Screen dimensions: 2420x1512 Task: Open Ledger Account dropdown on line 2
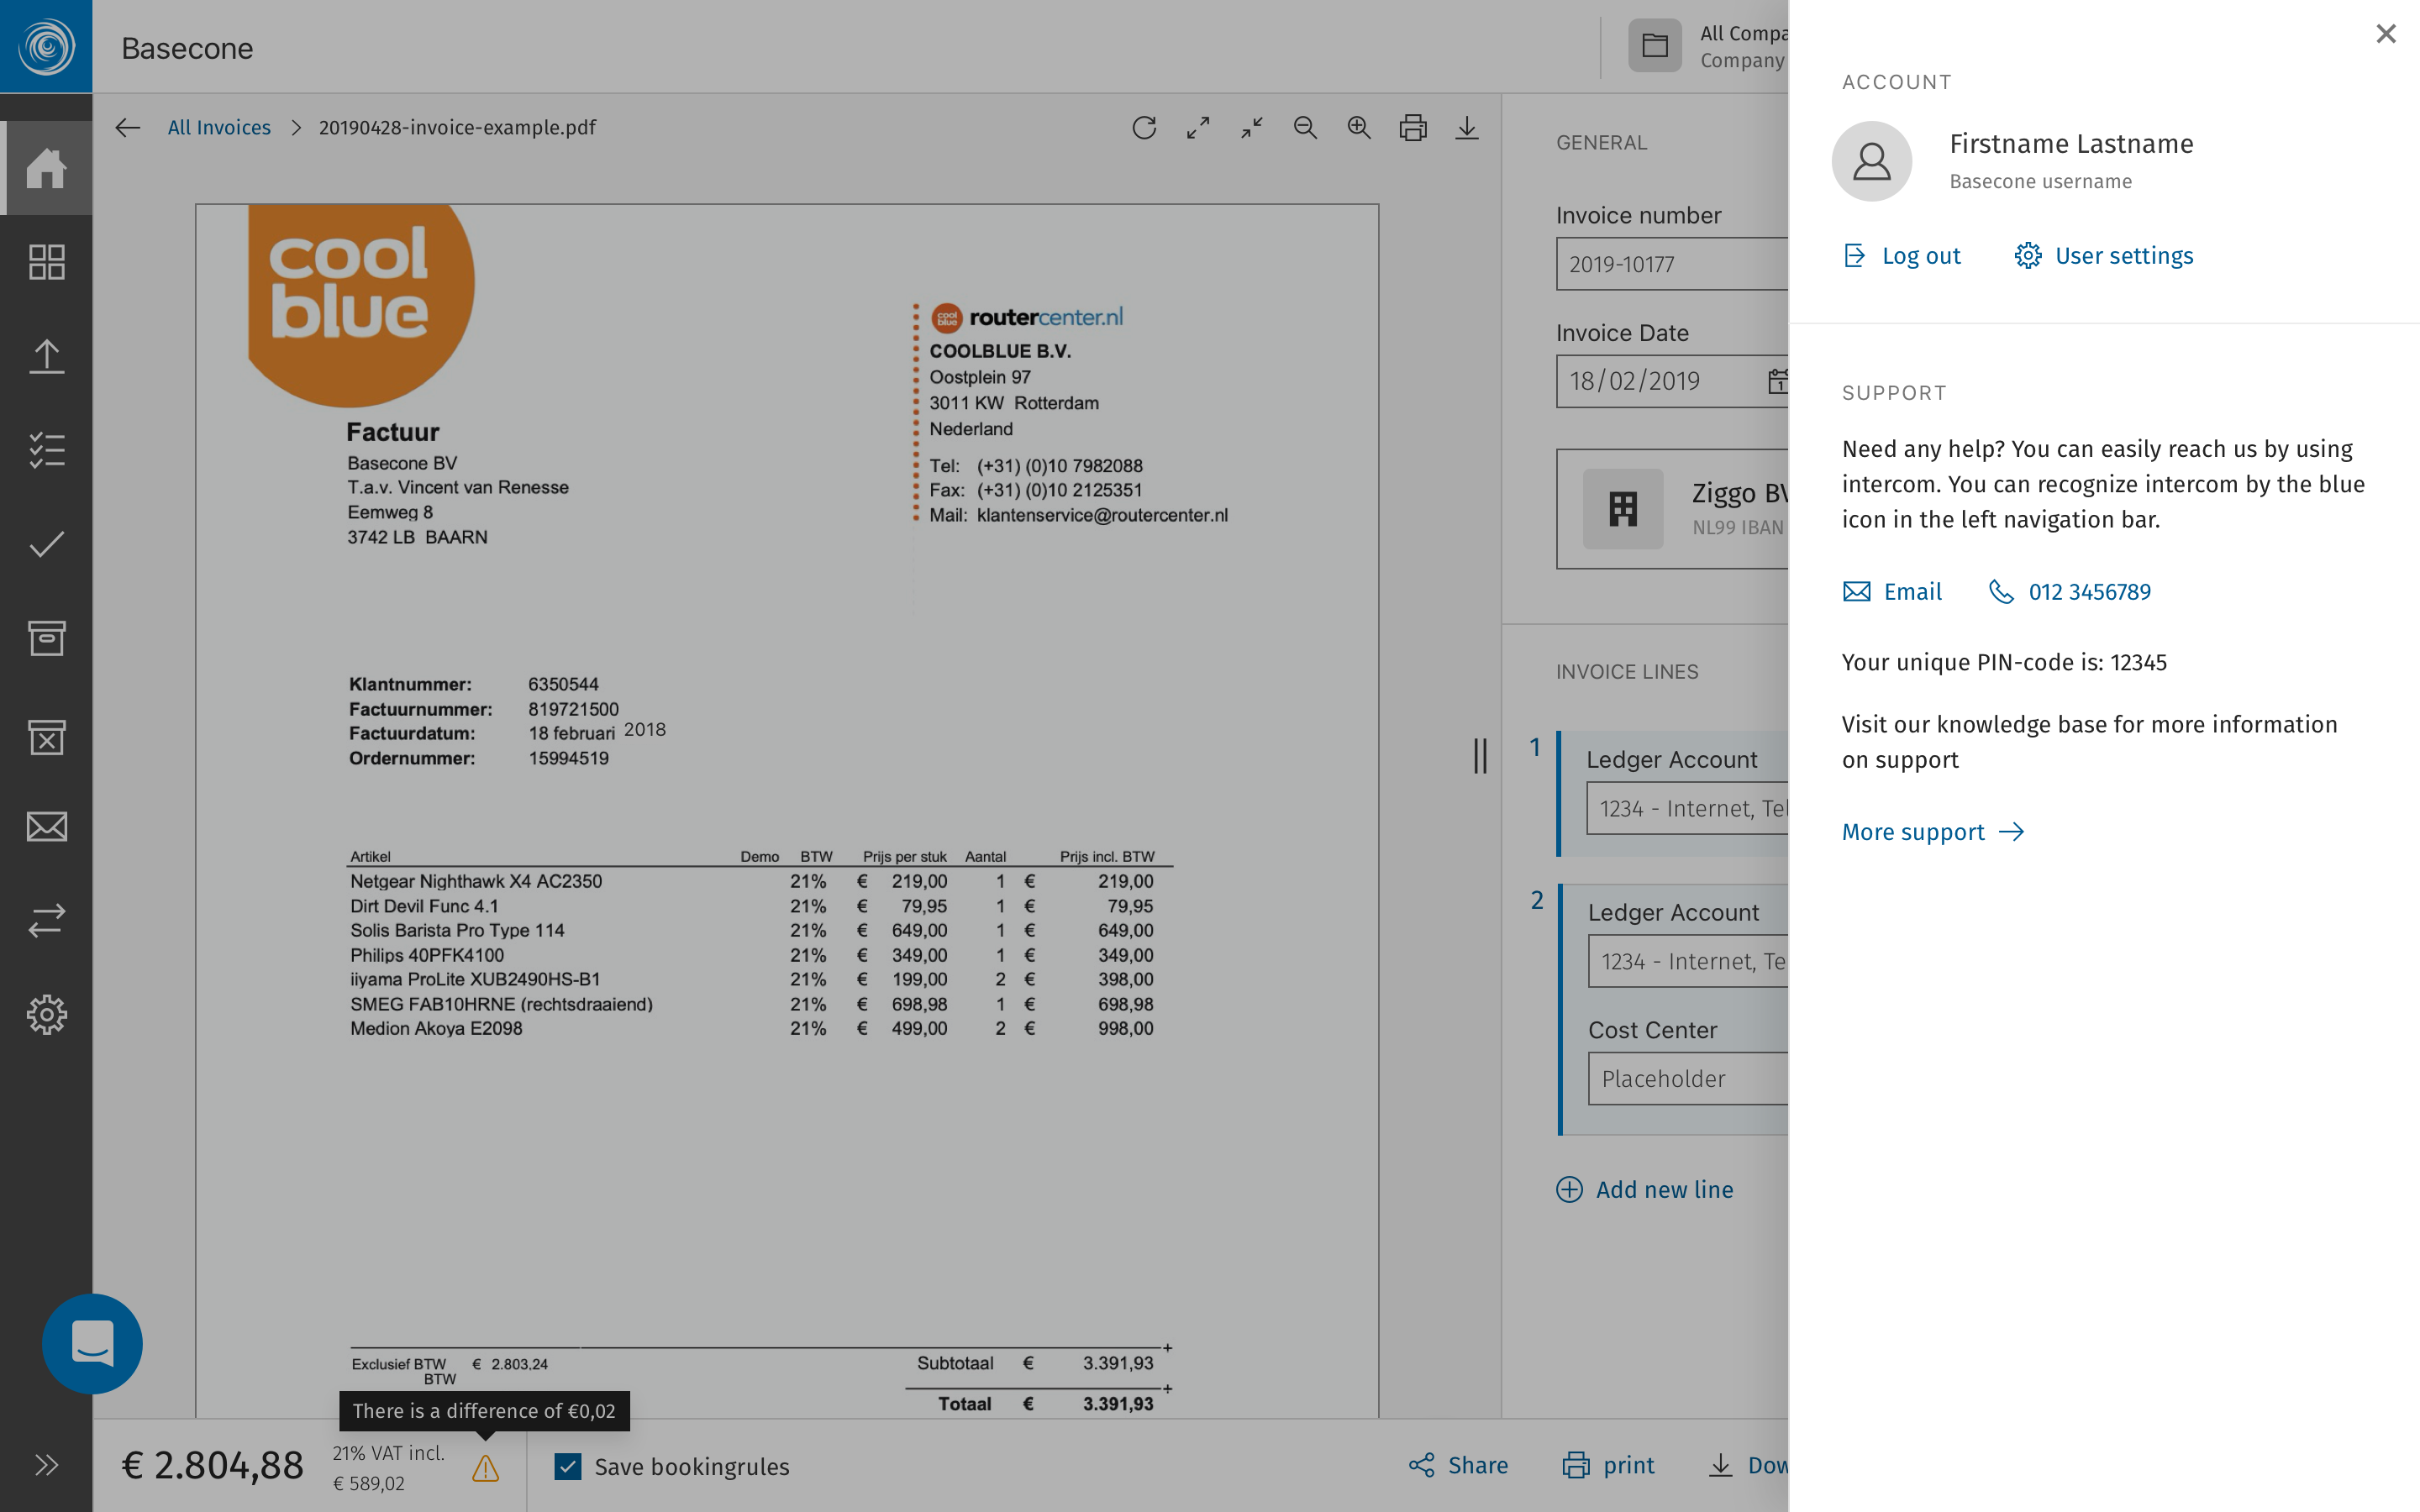(1688, 961)
